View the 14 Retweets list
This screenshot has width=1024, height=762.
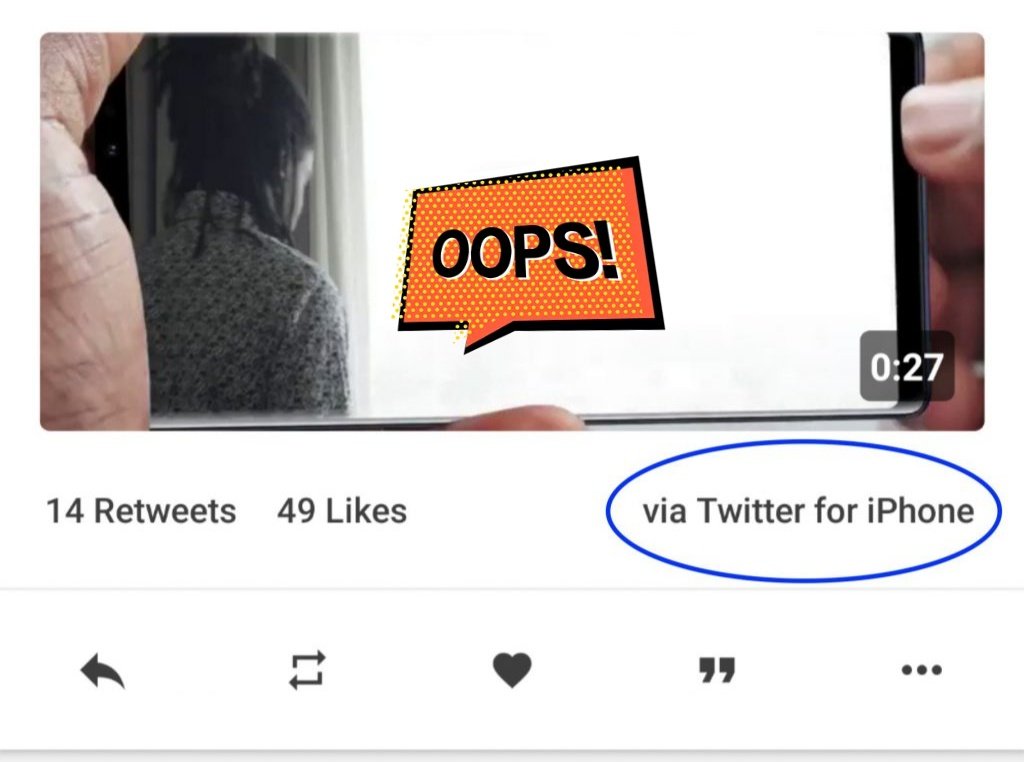(x=141, y=511)
